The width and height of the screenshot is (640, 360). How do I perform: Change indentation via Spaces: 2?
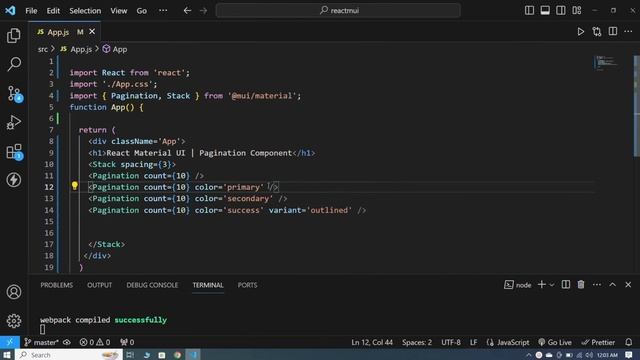click(417, 342)
